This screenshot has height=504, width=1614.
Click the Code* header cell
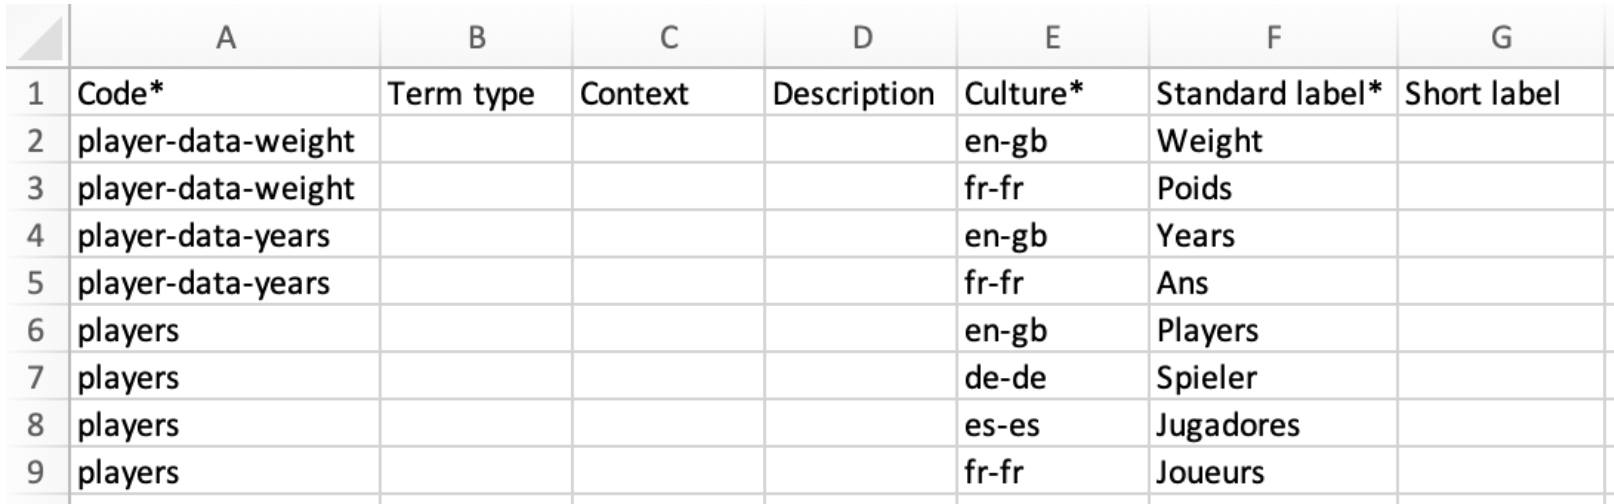225,93
